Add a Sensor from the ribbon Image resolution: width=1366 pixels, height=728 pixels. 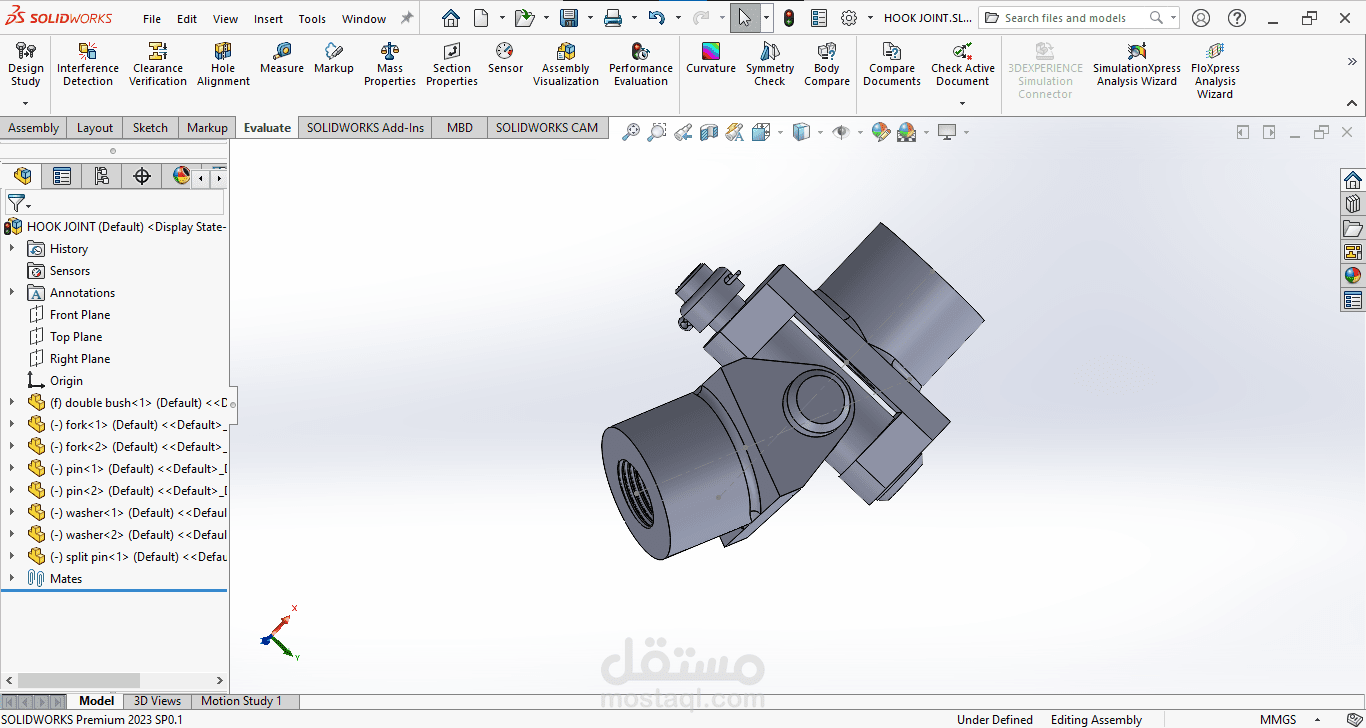[505, 58]
